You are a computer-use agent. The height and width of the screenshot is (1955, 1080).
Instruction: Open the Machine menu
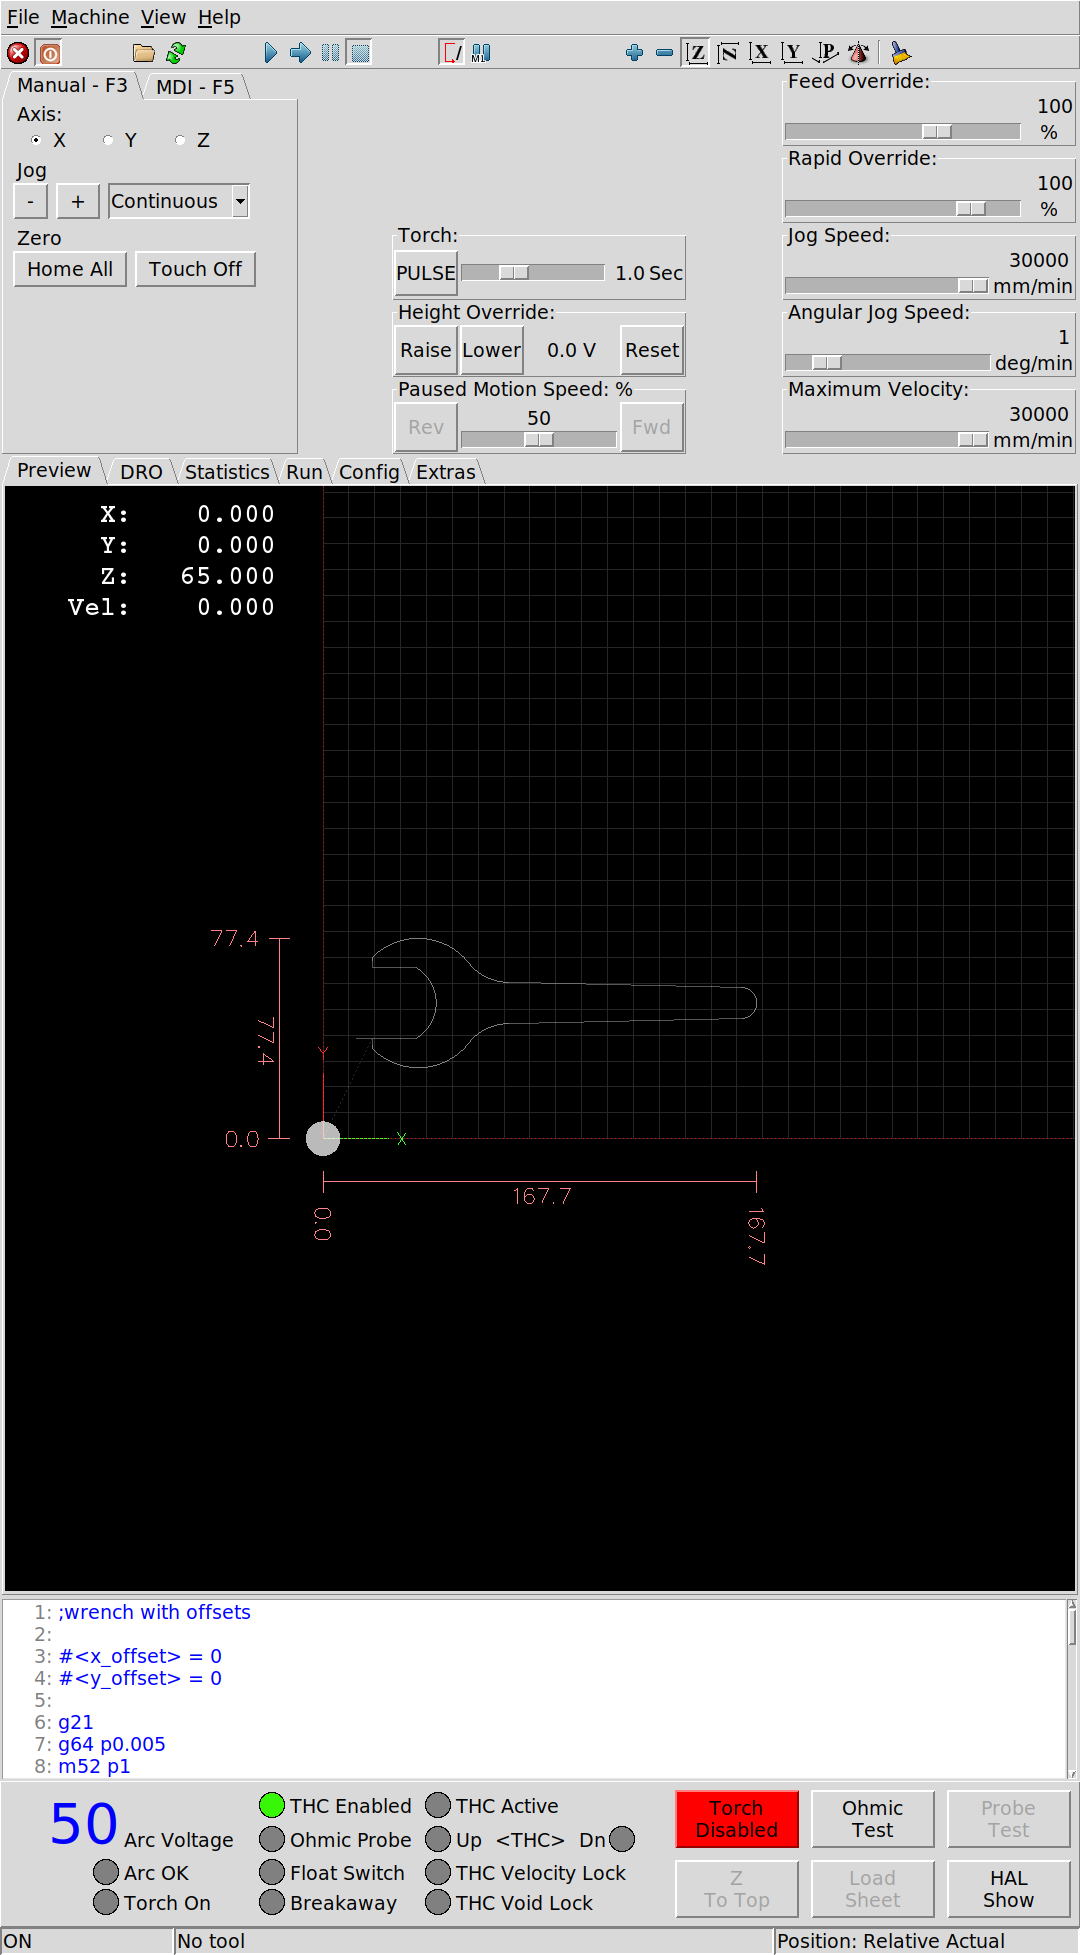[x=90, y=17]
